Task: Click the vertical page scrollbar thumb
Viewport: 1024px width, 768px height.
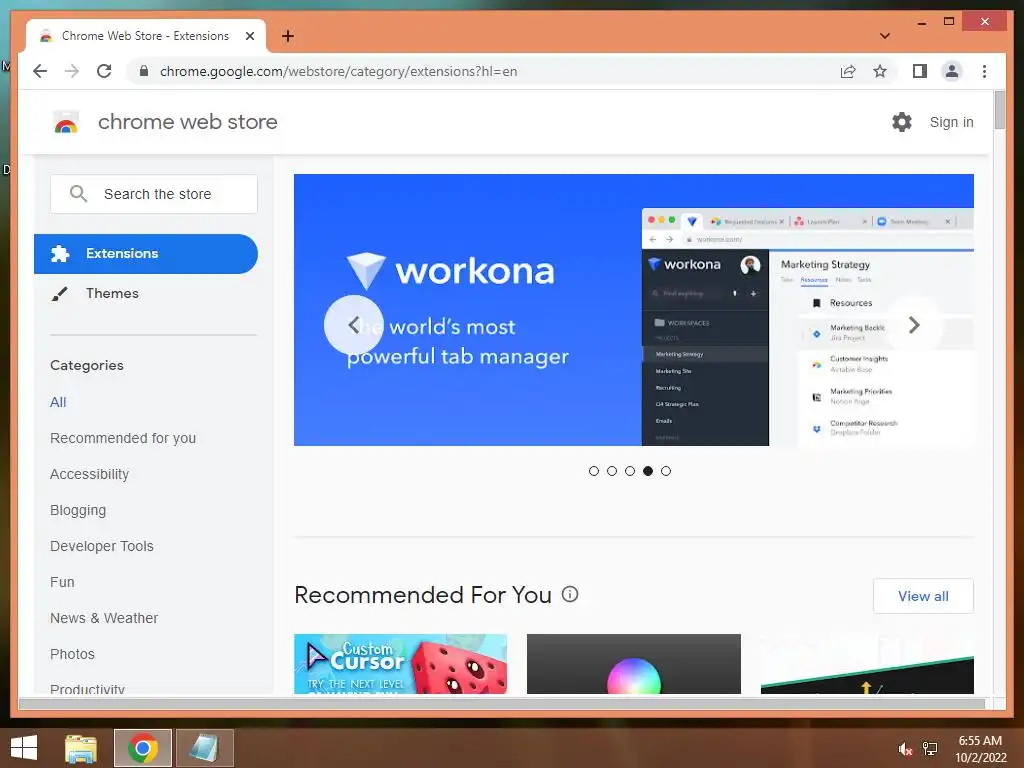Action: pyautogui.click(x=999, y=110)
